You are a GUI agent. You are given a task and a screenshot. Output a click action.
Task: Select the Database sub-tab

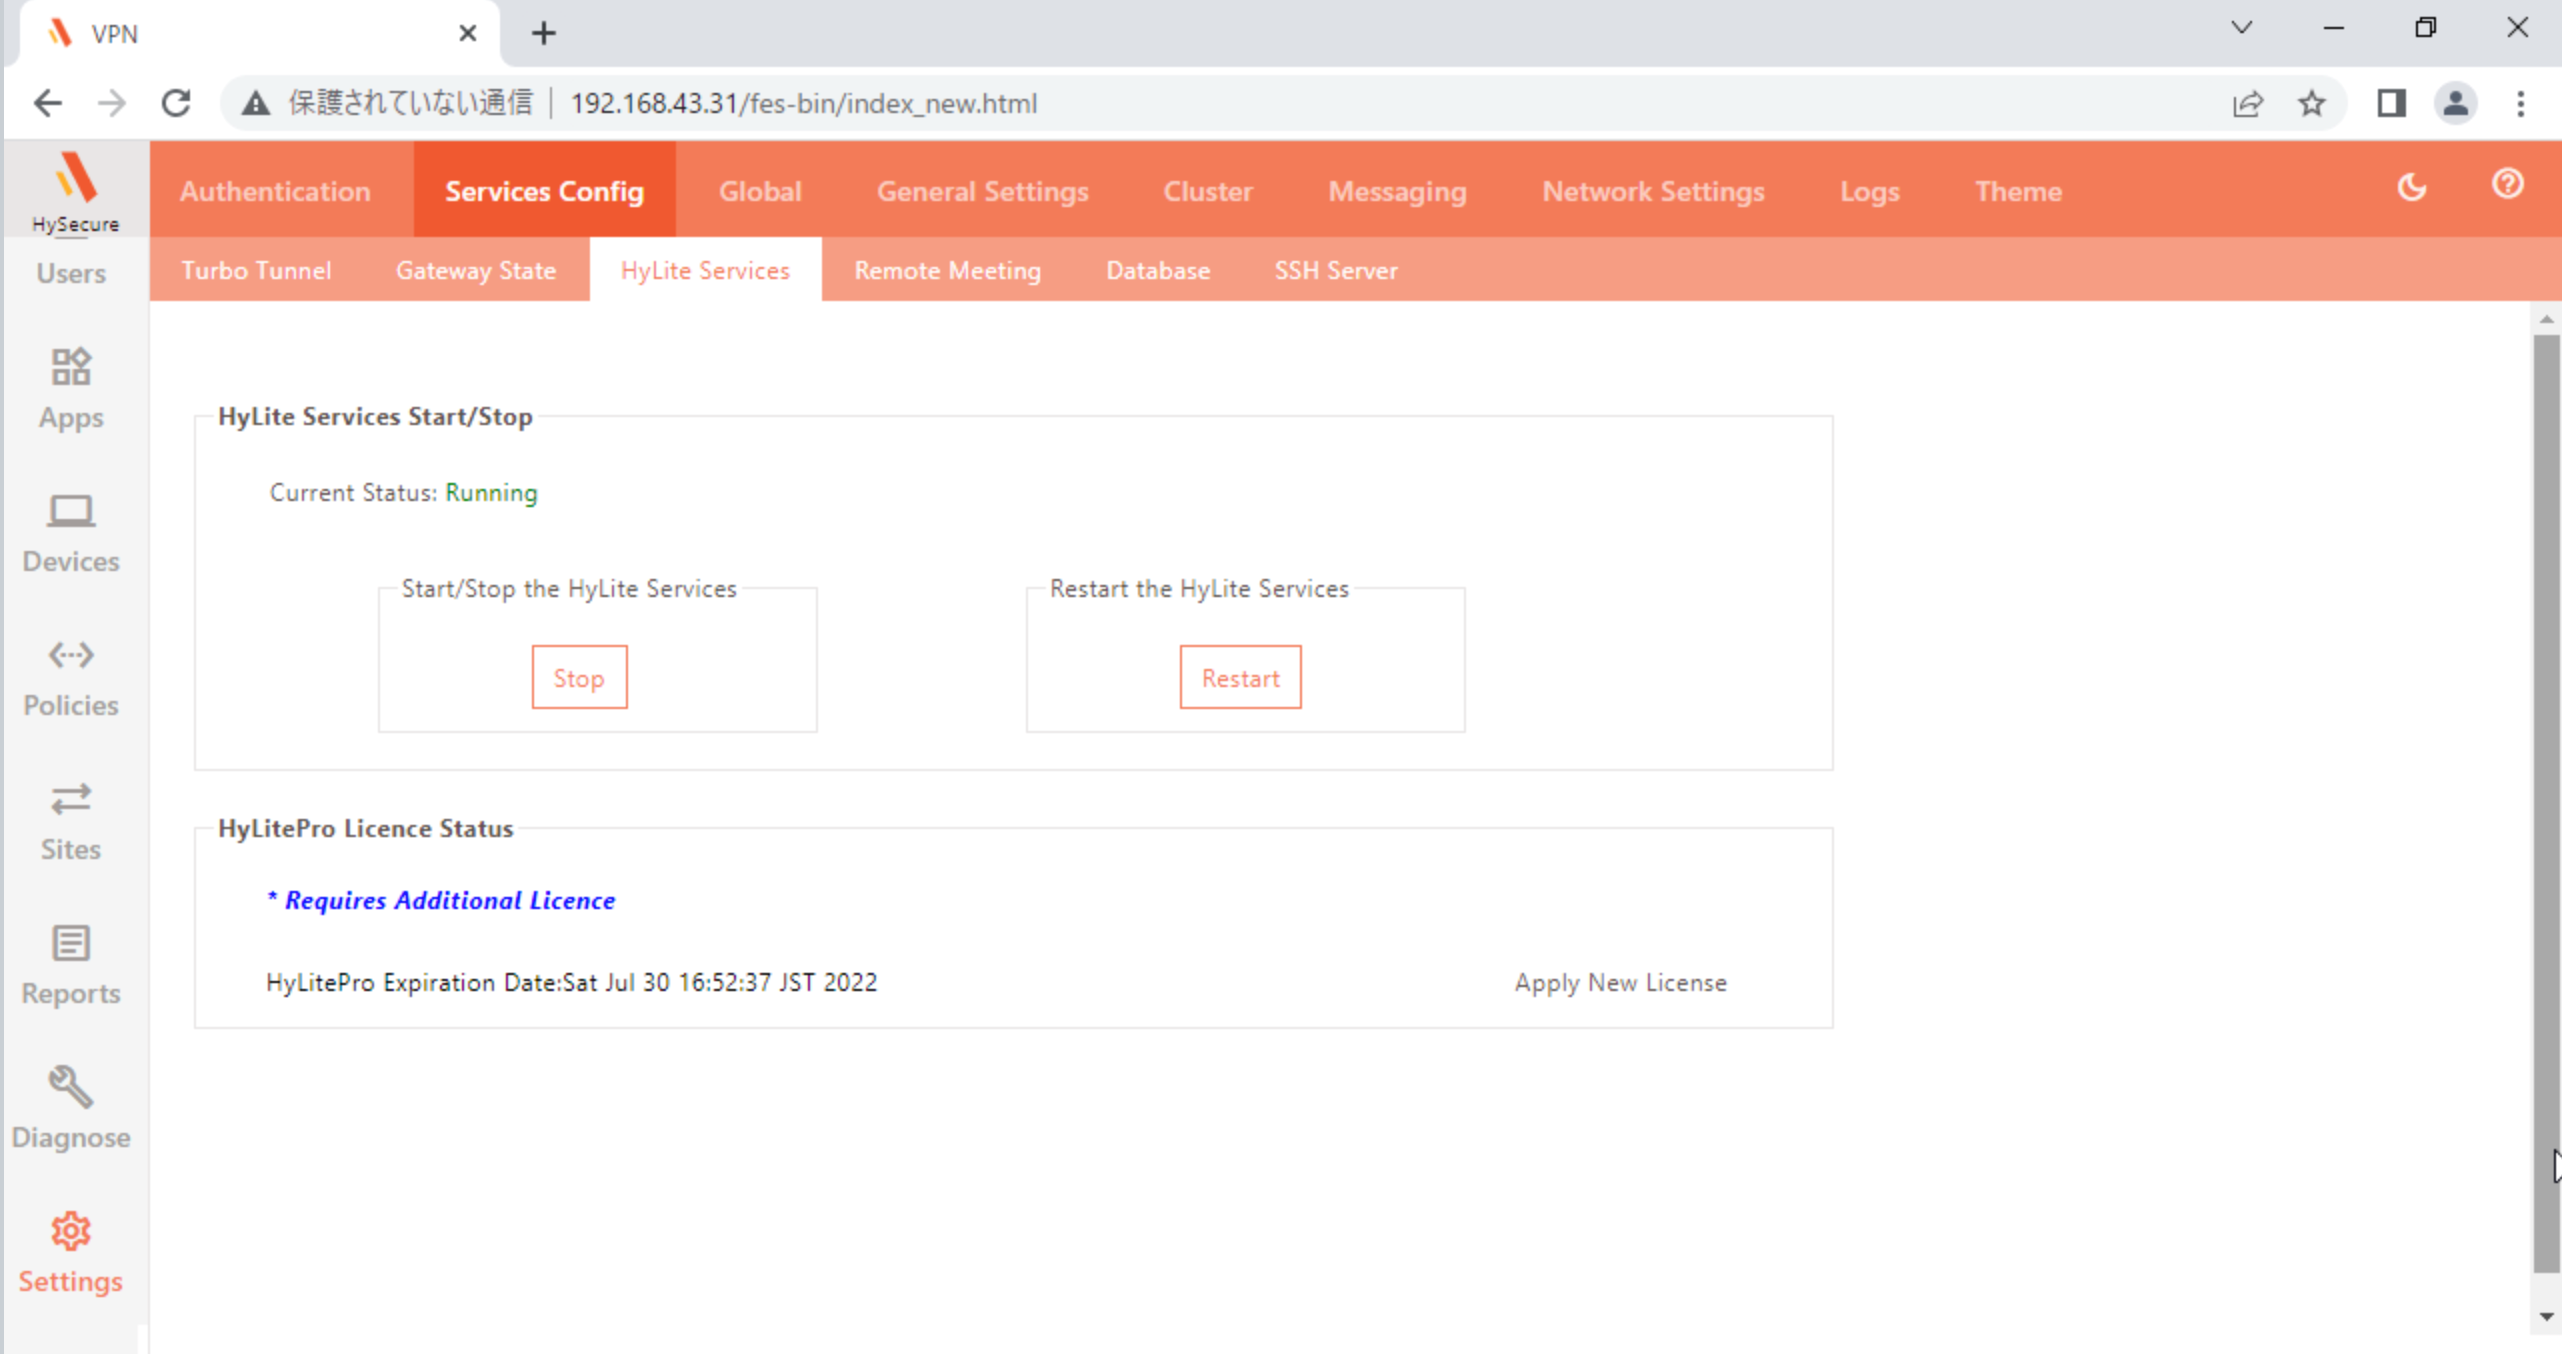pos(1158,270)
